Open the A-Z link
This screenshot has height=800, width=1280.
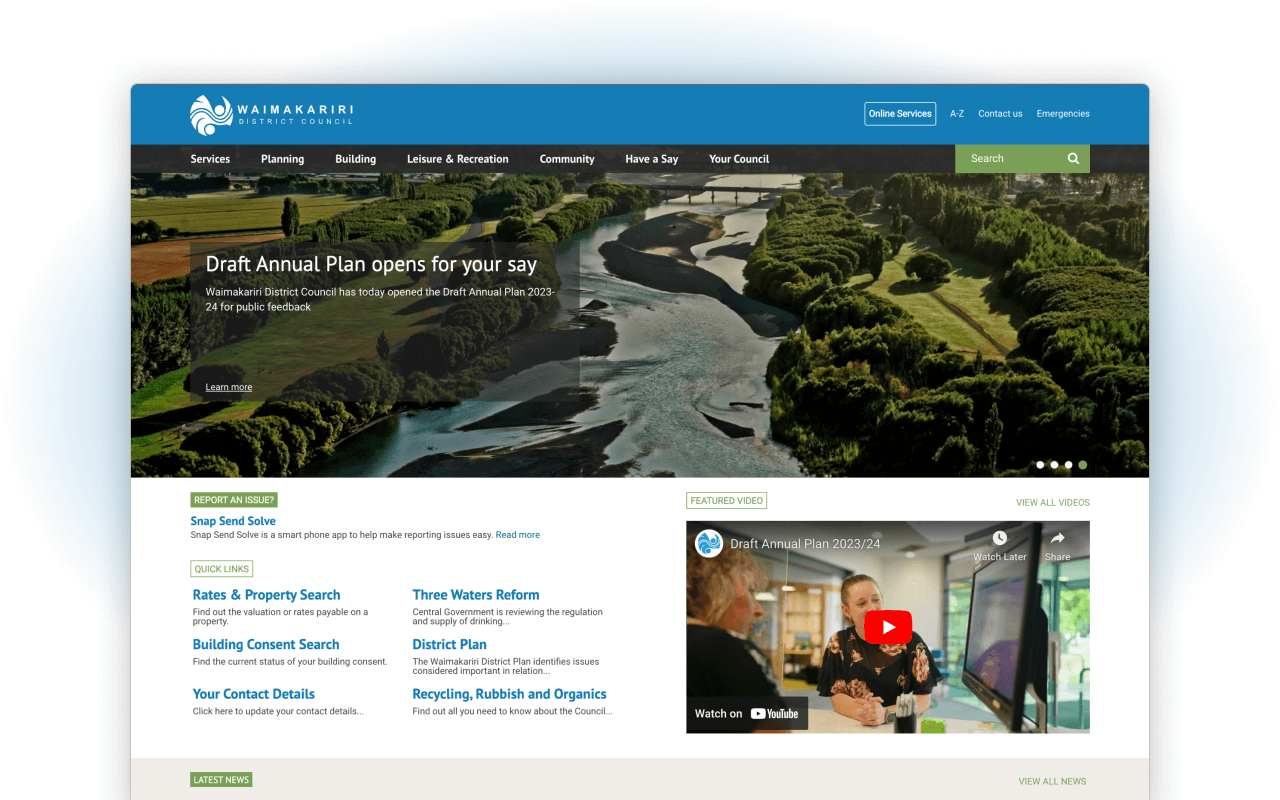[957, 114]
